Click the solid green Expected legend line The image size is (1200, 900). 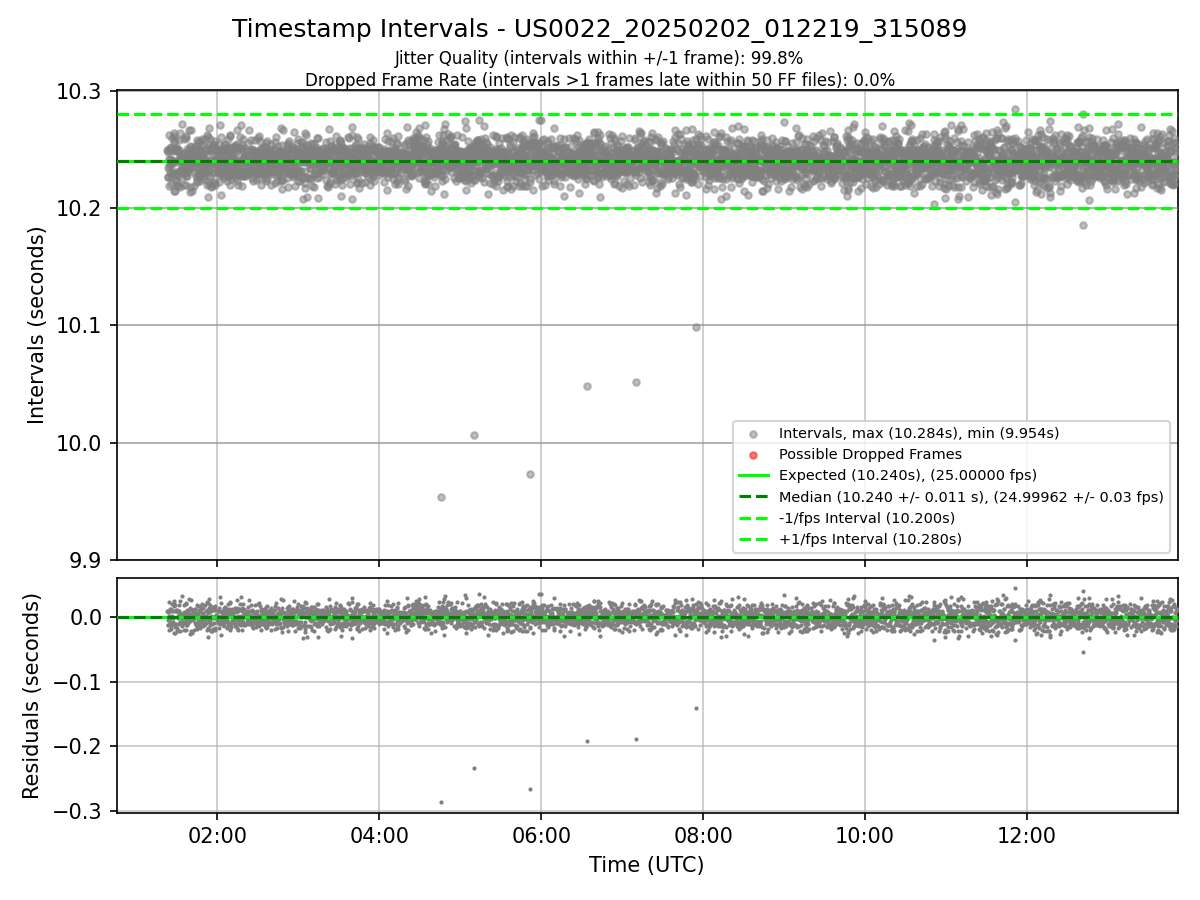(754, 475)
